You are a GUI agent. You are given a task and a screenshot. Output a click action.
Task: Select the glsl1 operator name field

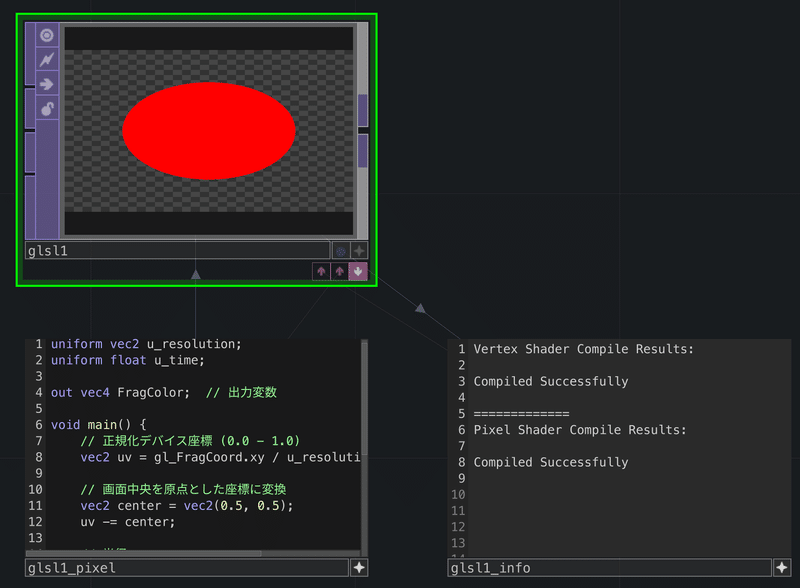pyautogui.click(x=177, y=251)
